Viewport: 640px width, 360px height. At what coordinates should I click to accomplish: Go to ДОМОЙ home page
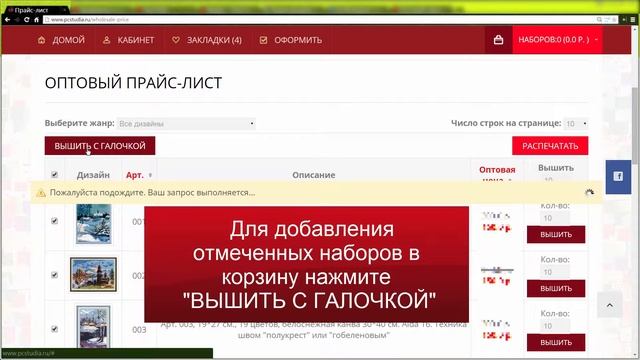pyautogui.click(x=61, y=40)
